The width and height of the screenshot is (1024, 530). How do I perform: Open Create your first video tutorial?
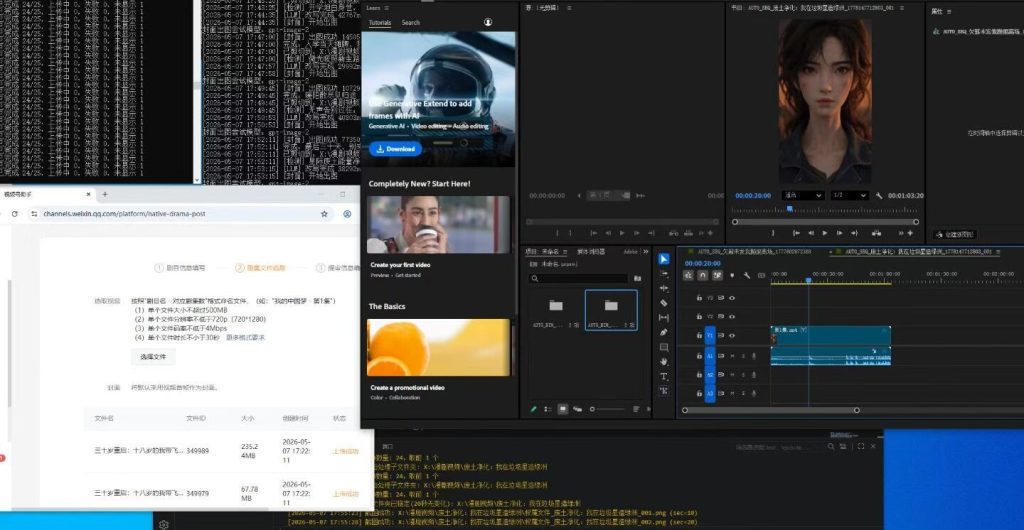[x=438, y=225]
